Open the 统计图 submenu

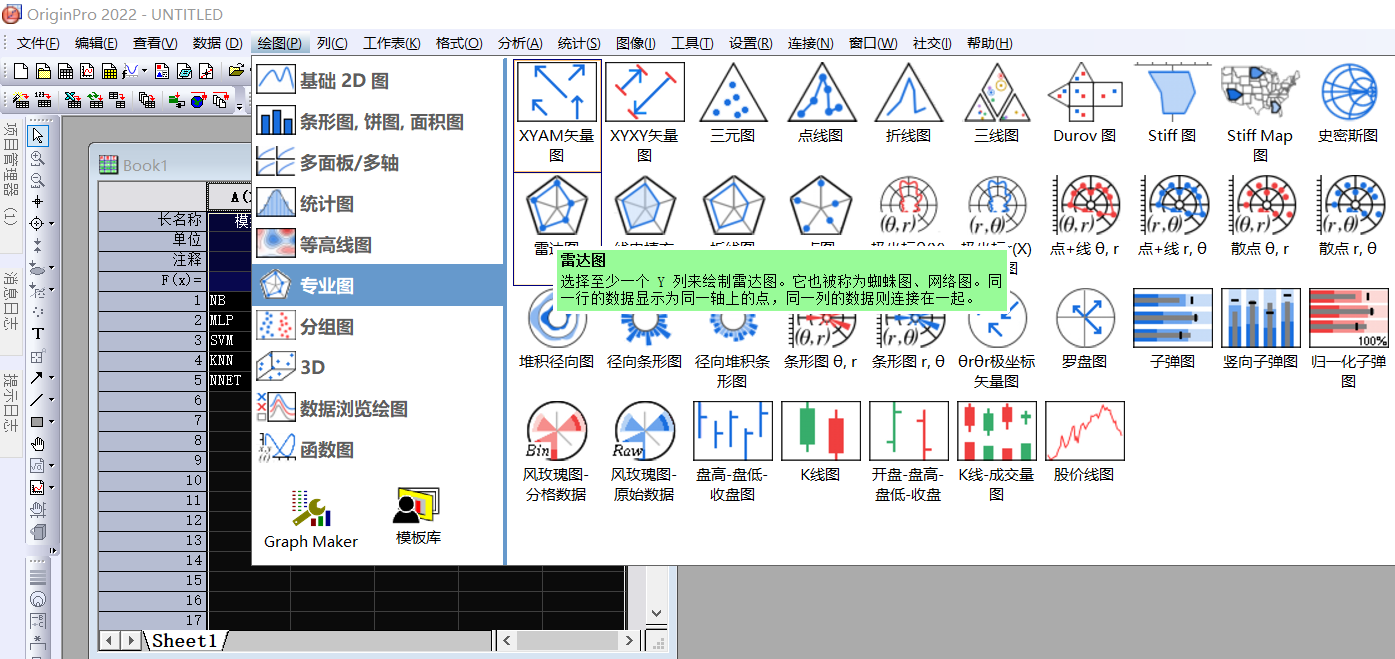[x=378, y=204]
